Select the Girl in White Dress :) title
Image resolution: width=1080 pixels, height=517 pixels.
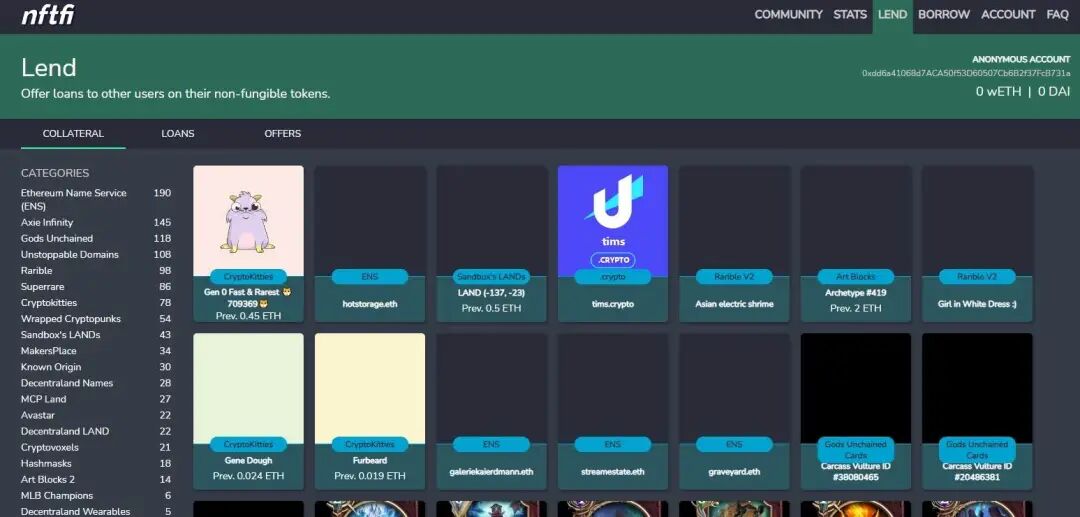pyautogui.click(x=977, y=304)
